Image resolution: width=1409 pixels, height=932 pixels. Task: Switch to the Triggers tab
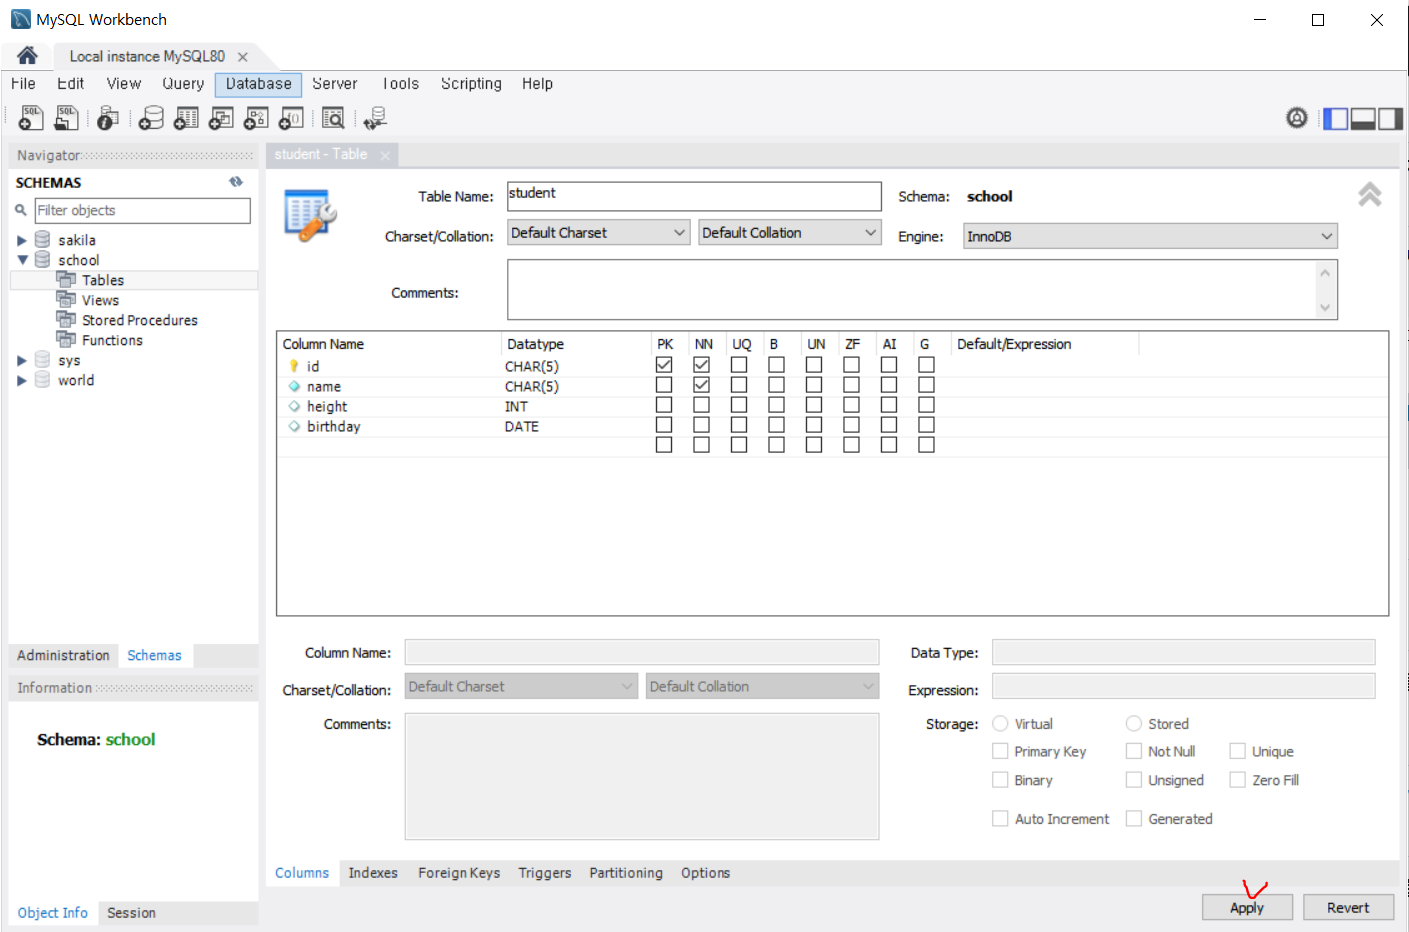545,873
